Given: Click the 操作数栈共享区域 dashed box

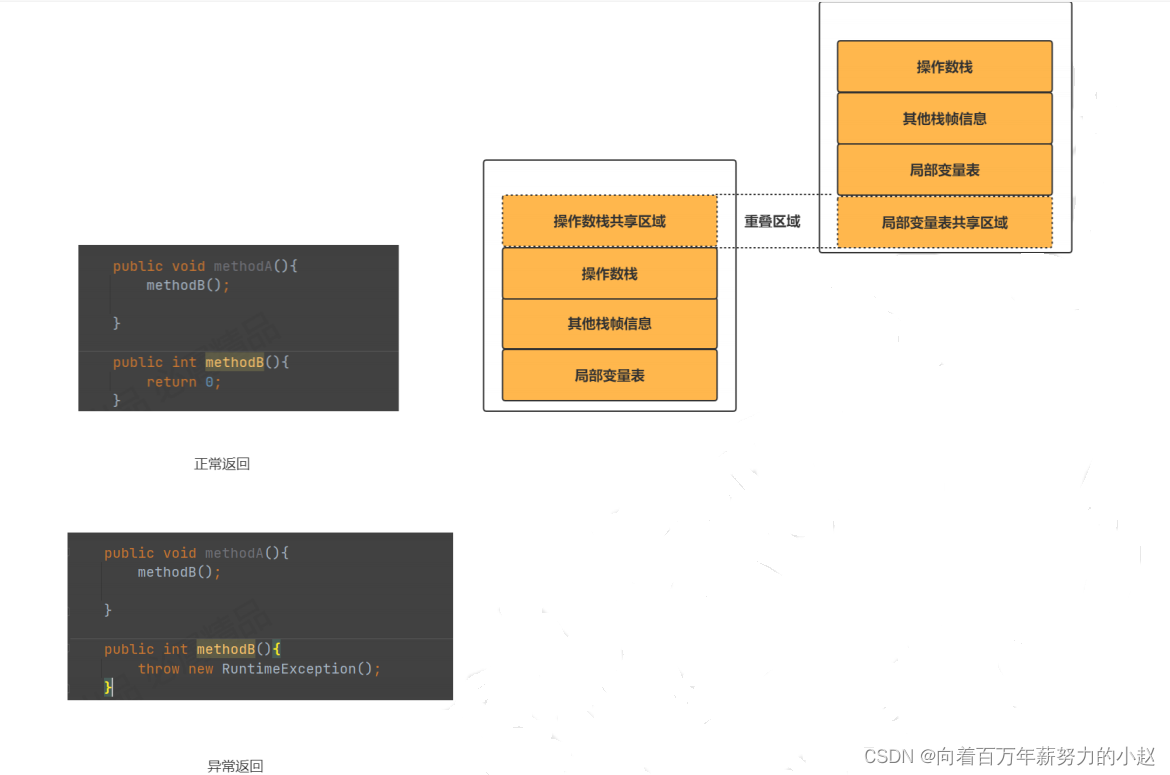Looking at the screenshot, I should coord(609,221).
